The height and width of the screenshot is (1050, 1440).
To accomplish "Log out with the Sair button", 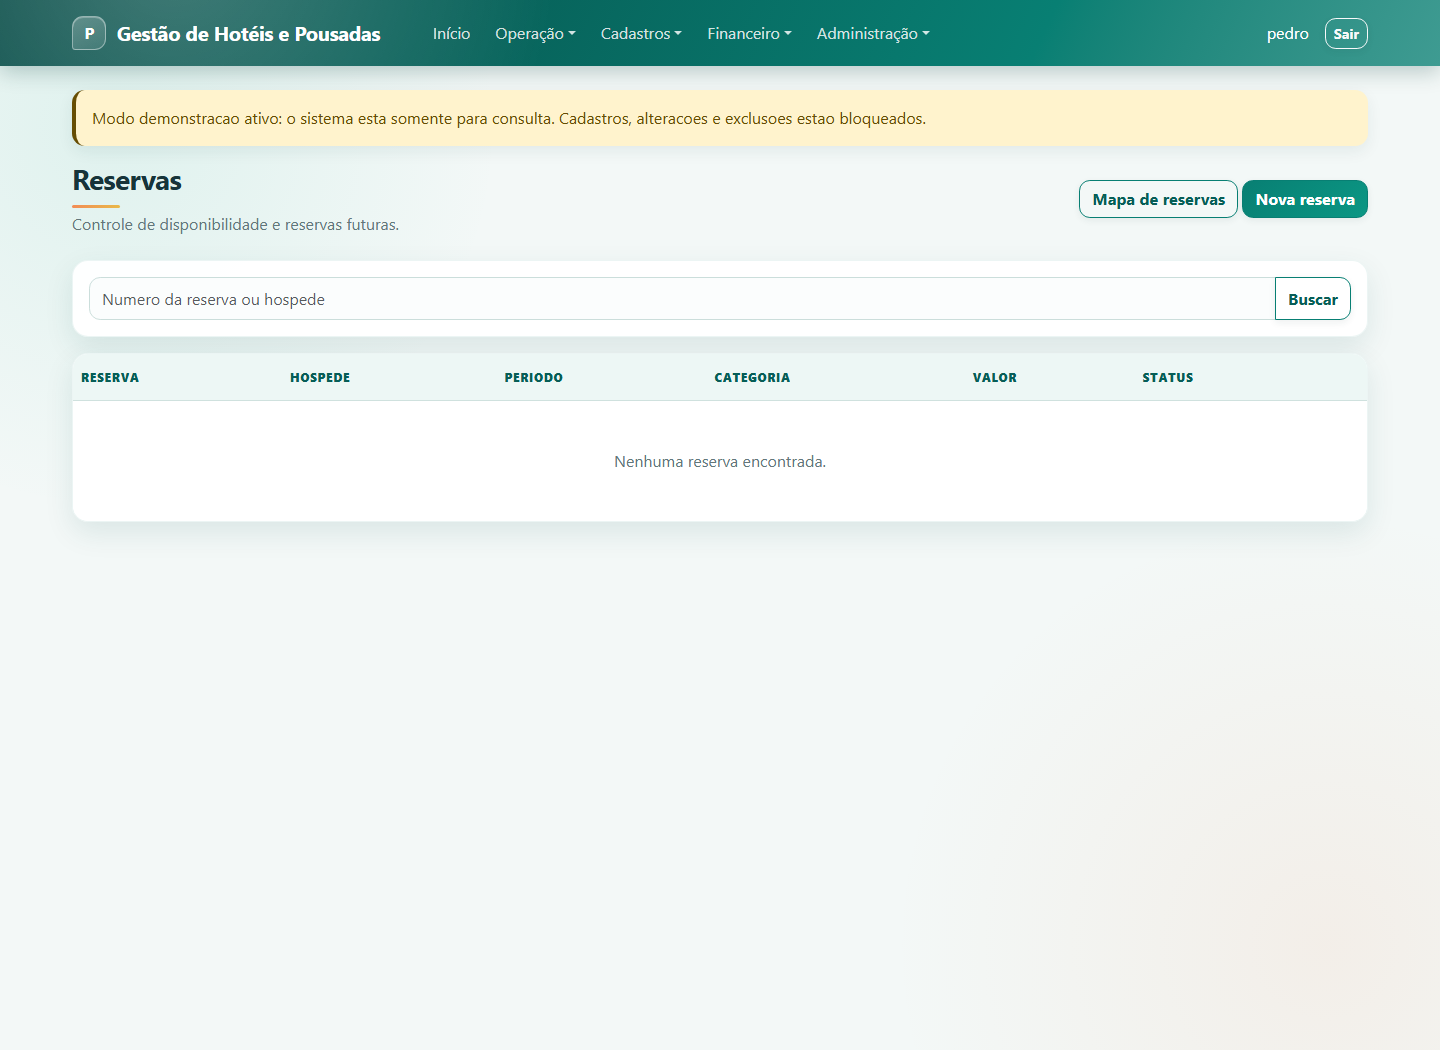I will (1346, 33).
